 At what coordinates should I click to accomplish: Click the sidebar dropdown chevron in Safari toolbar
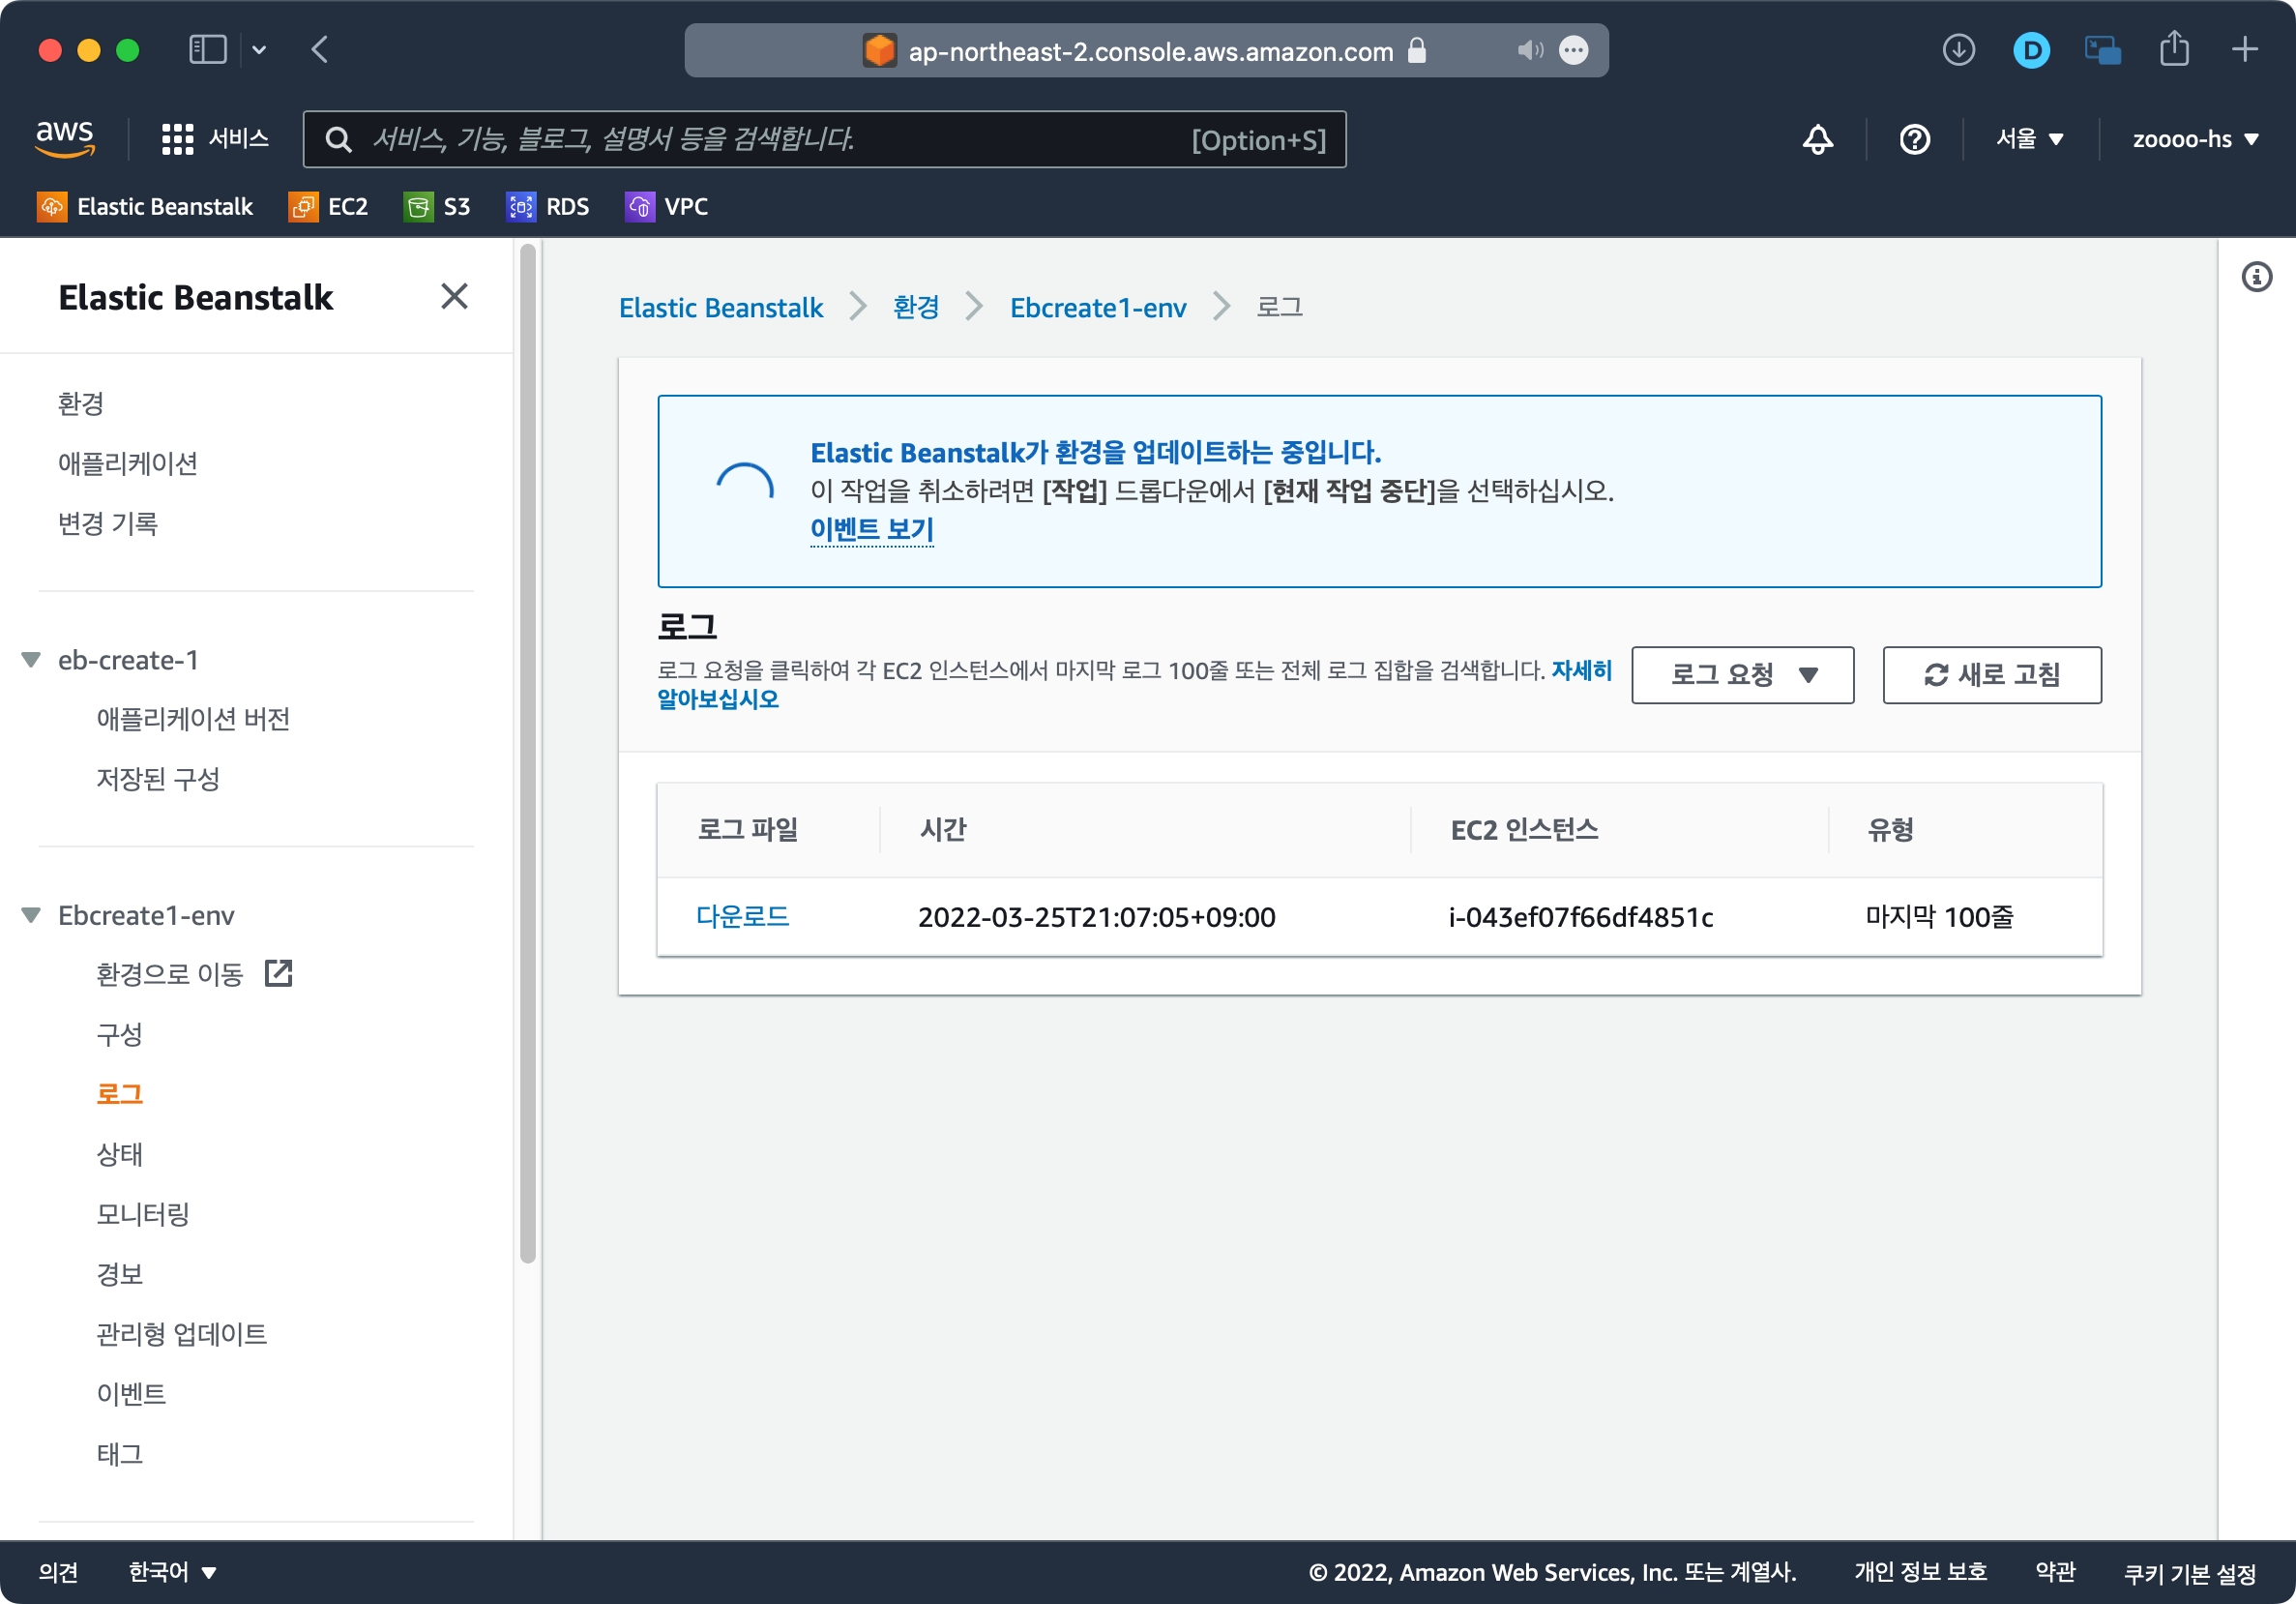[x=259, y=49]
